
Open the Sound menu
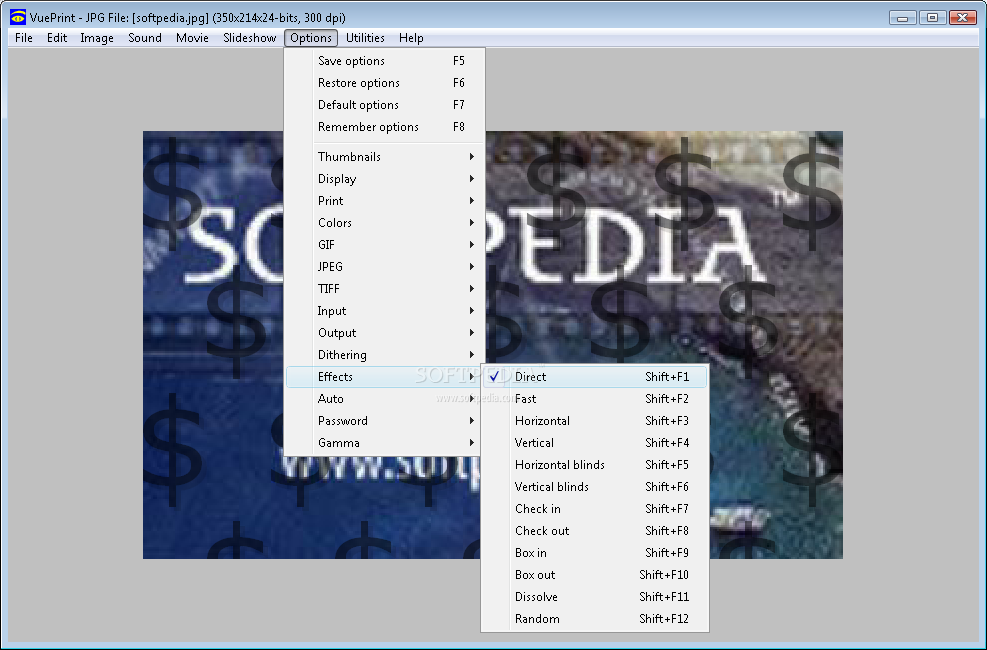(145, 38)
